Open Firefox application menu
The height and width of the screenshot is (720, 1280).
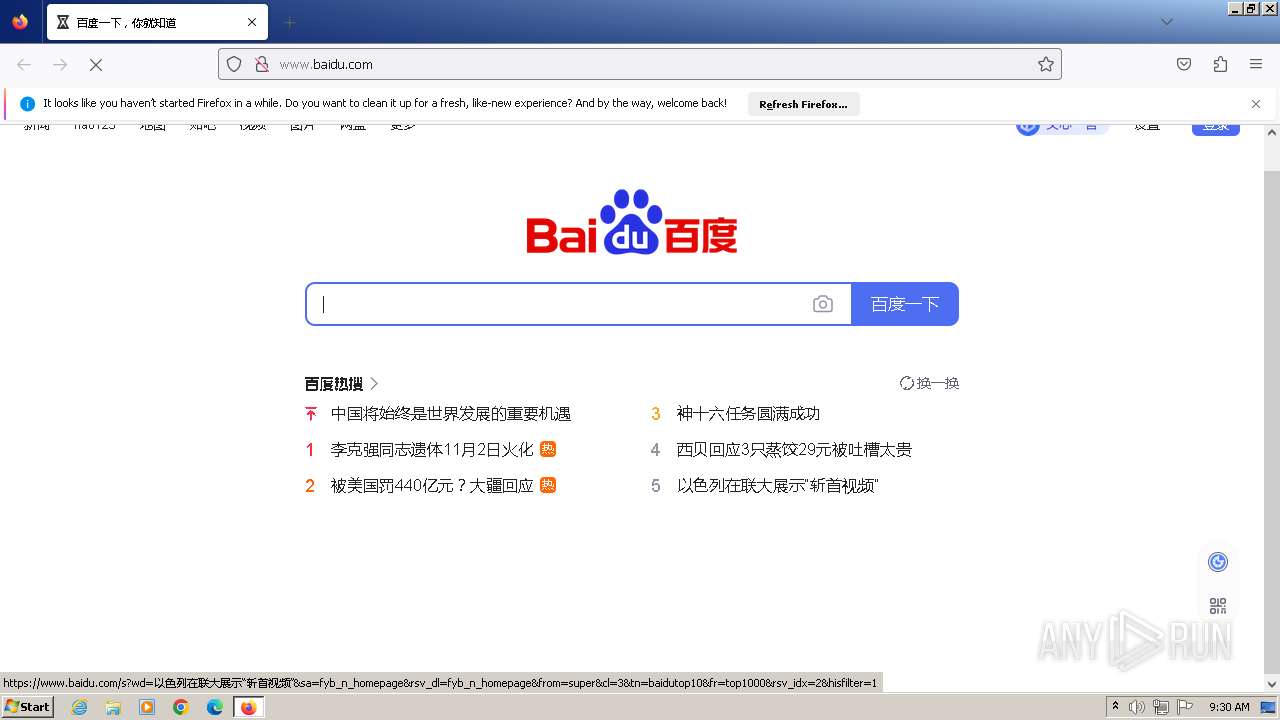[1256, 64]
